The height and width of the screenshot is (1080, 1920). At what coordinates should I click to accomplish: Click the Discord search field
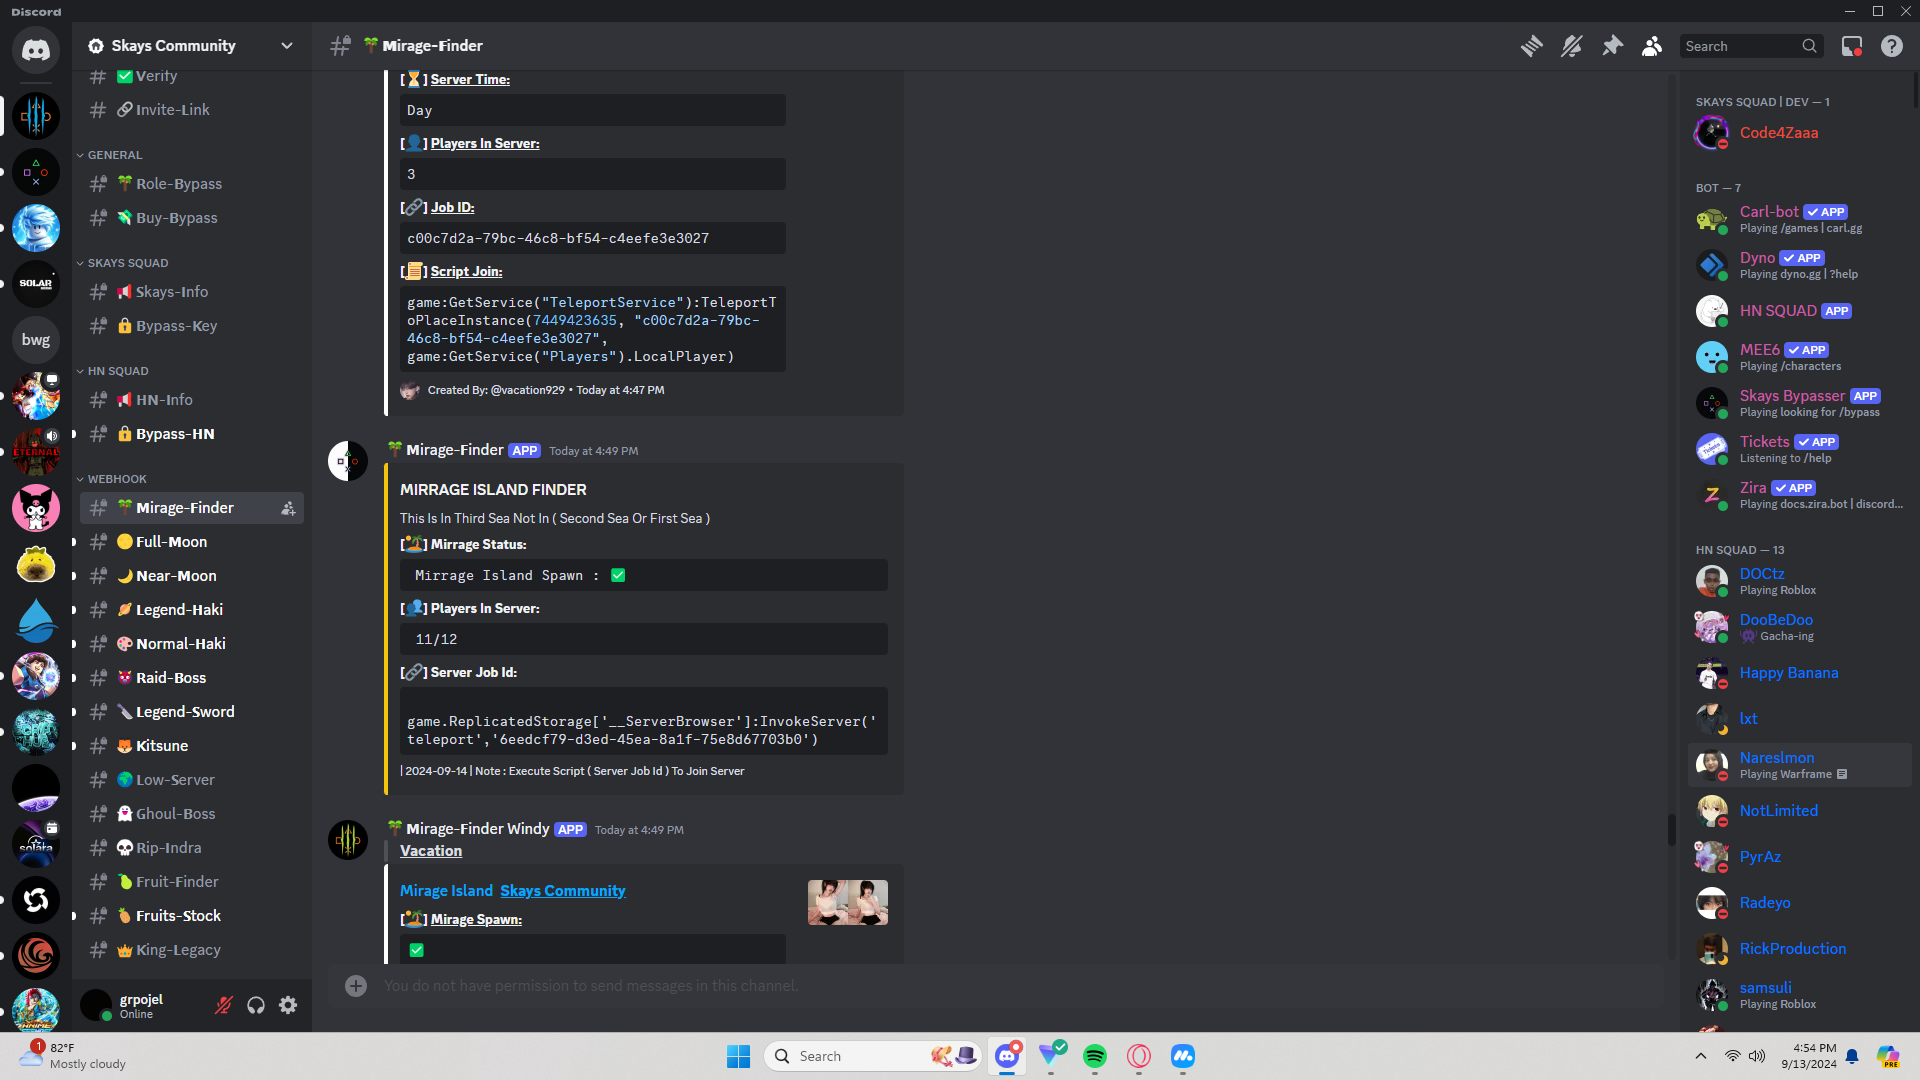1751,46
